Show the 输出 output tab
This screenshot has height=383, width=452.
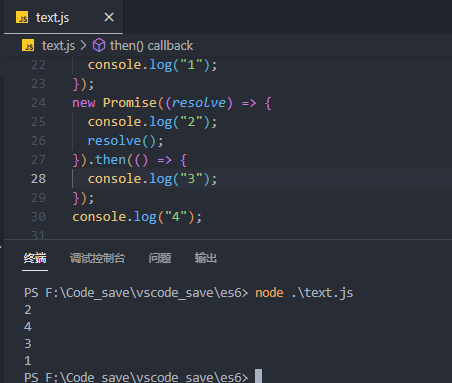(x=206, y=258)
